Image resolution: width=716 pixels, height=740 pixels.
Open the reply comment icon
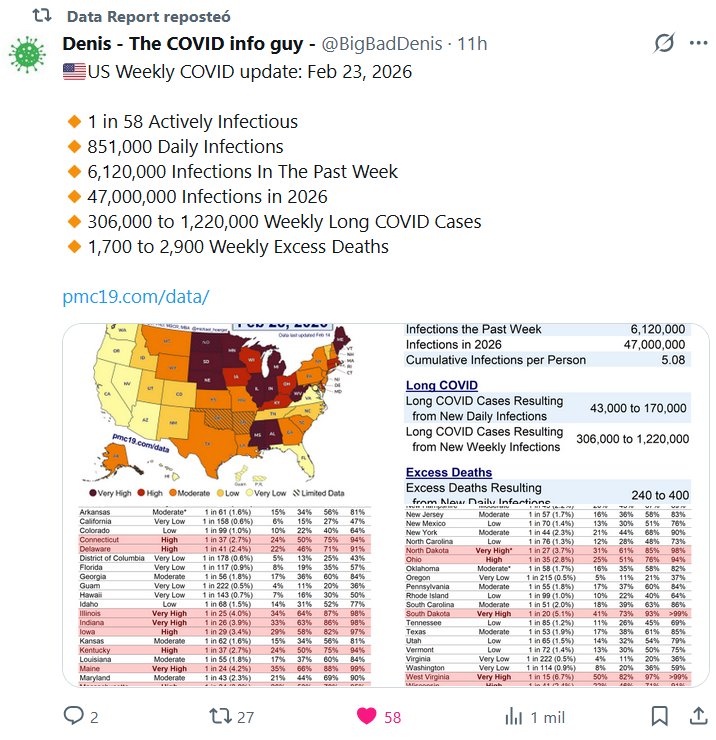click(74, 716)
